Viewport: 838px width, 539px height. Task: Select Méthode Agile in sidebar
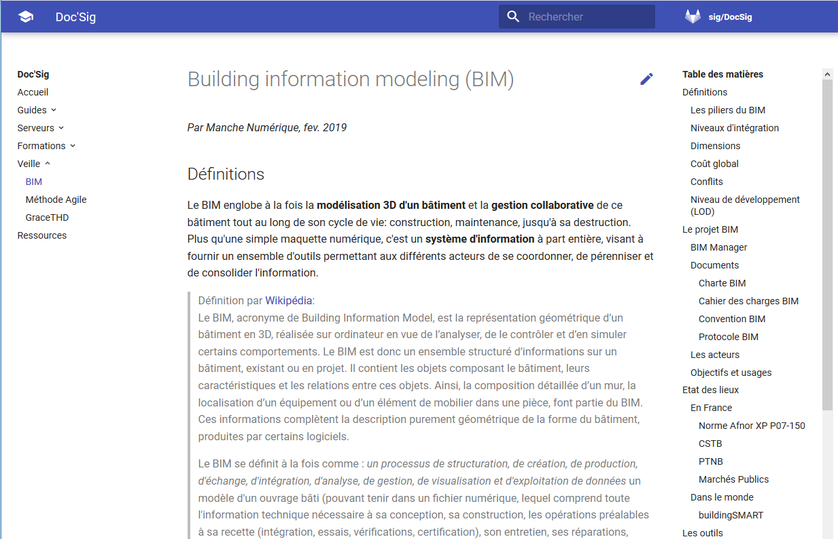(56, 200)
